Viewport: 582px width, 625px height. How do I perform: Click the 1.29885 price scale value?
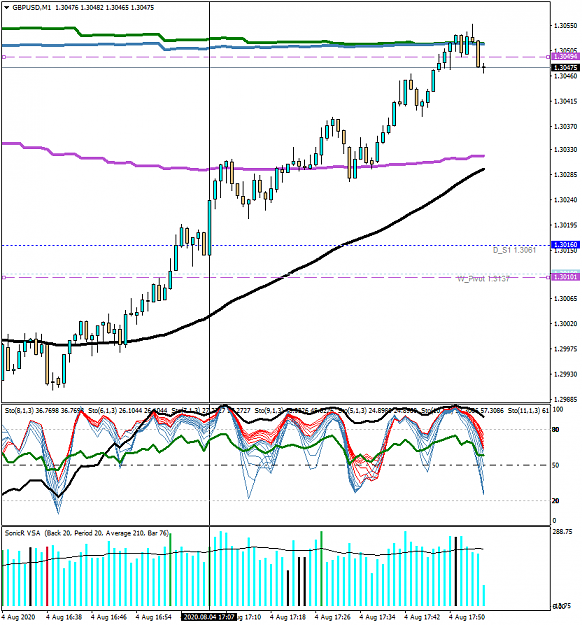(x=566, y=399)
